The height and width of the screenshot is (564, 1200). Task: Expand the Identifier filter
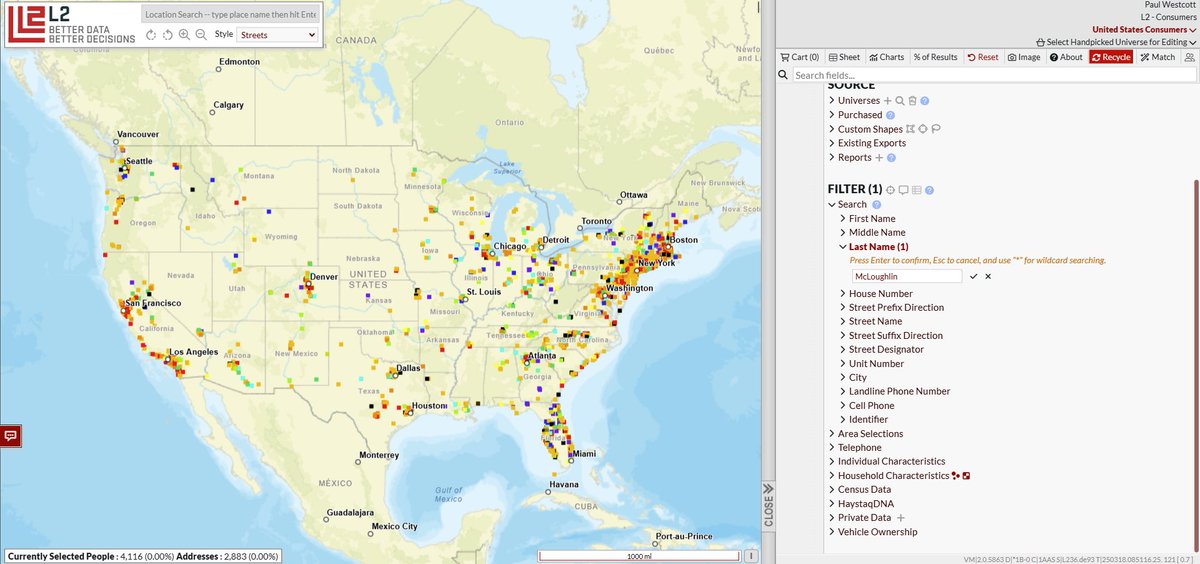(x=843, y=420)
